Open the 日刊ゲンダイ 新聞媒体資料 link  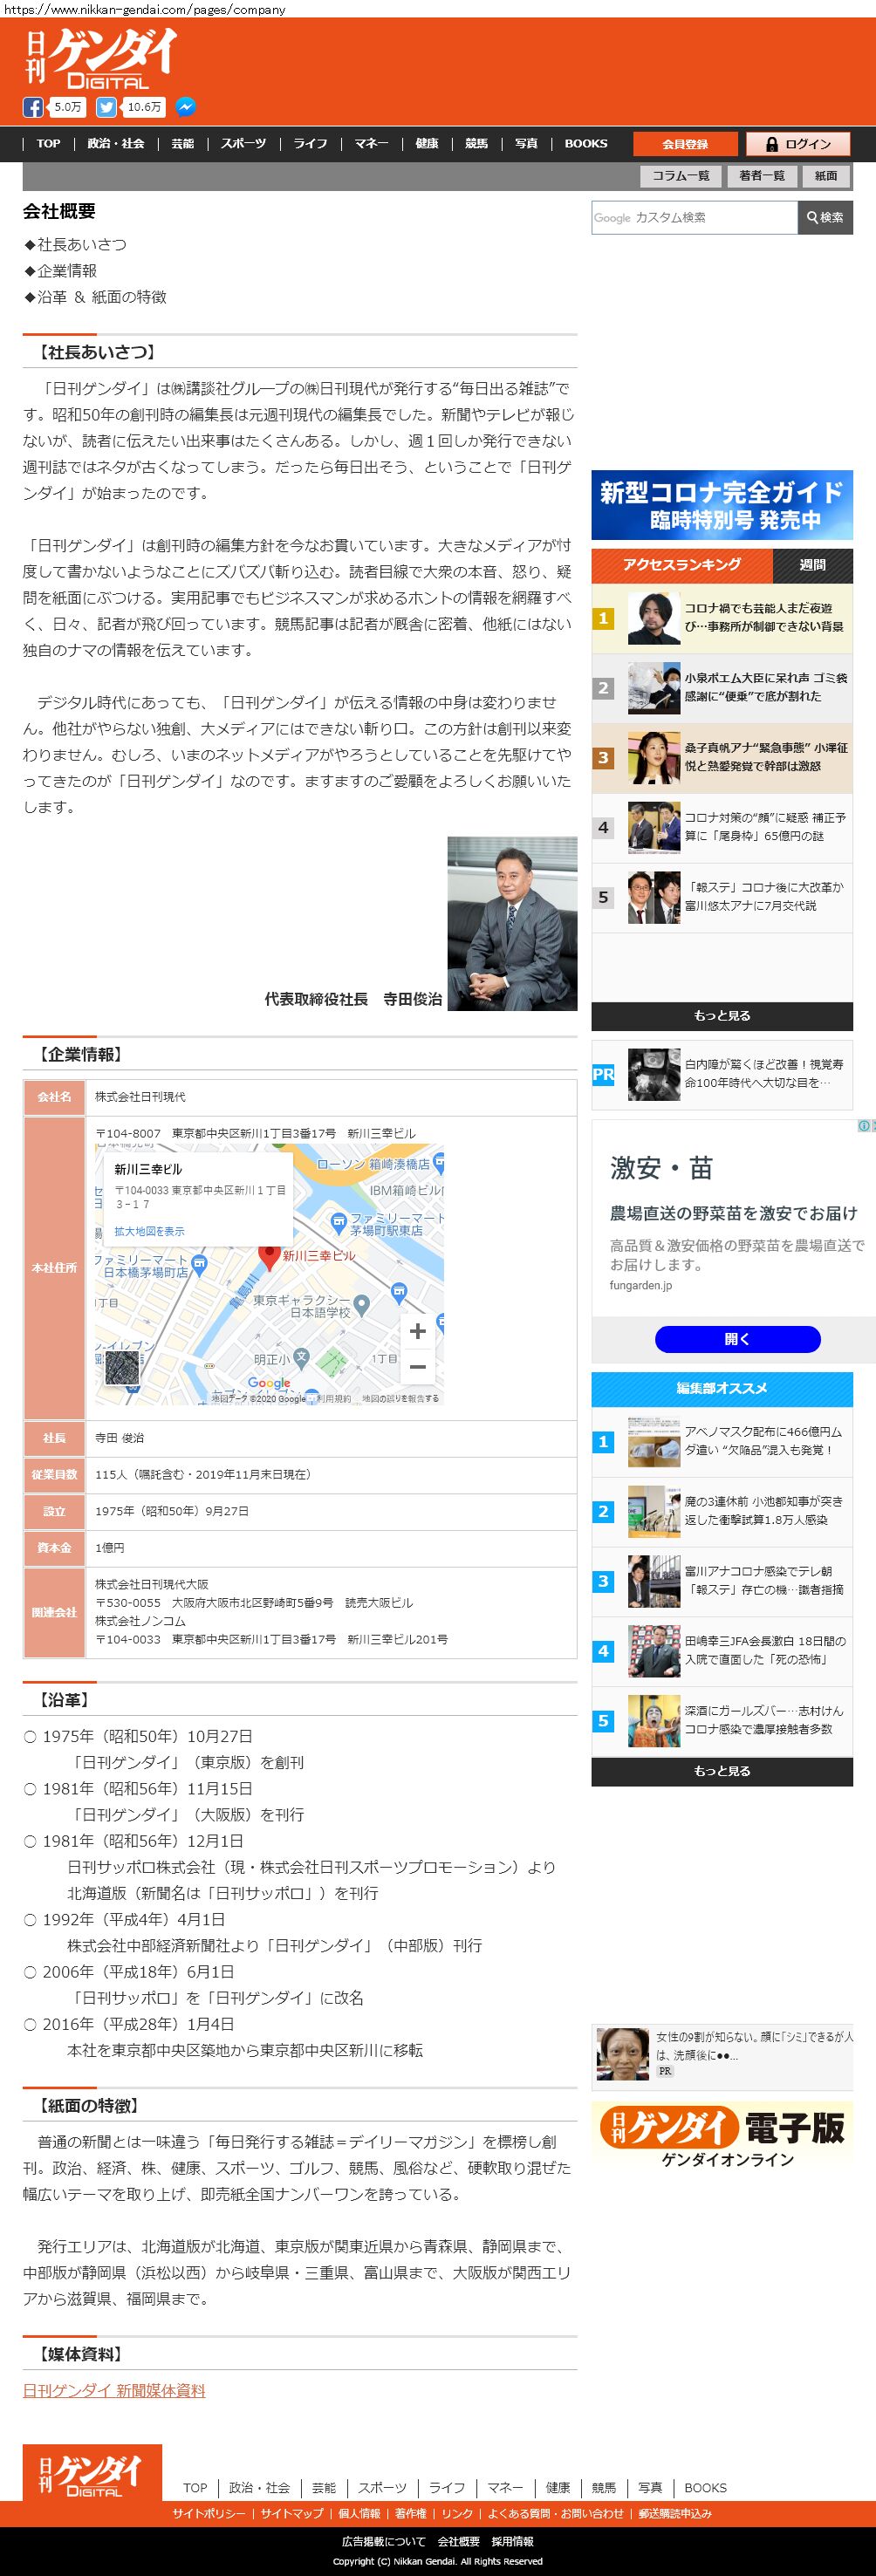[114, 2390]
